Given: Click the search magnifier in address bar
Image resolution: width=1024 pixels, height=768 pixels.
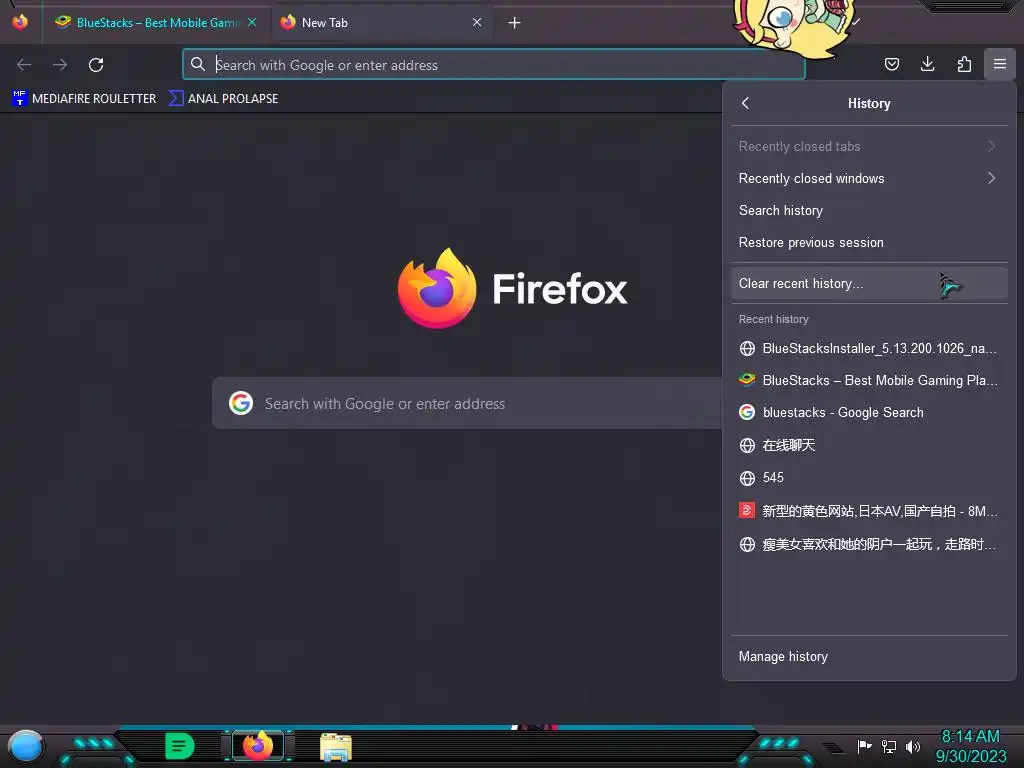Looking at the screenshot, I should pyautogui.click(x=198, y=64).
